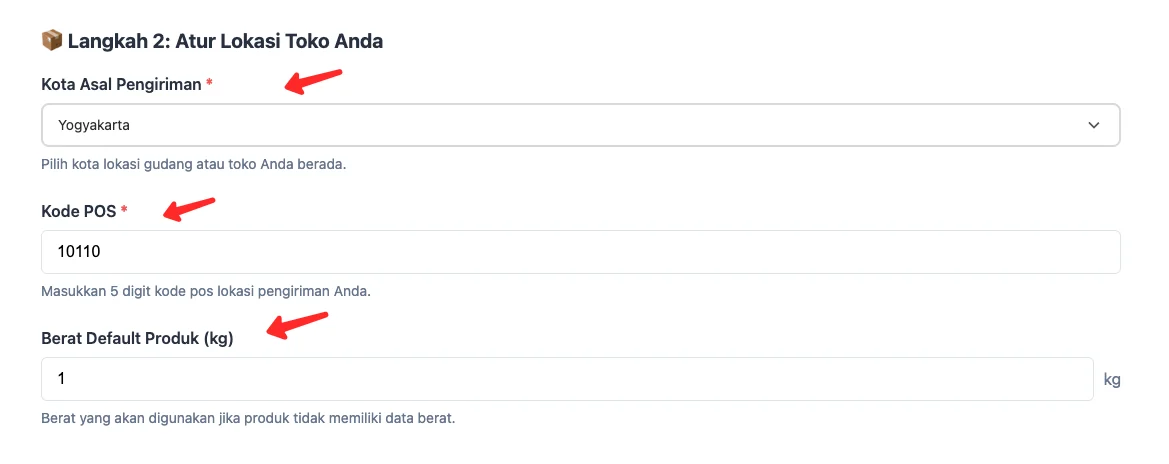Click red asterisk next to Kota Asal Pengiriman
Viewport: 1169px width, 464px height.
pyautogui.click(x=209, y=85)
